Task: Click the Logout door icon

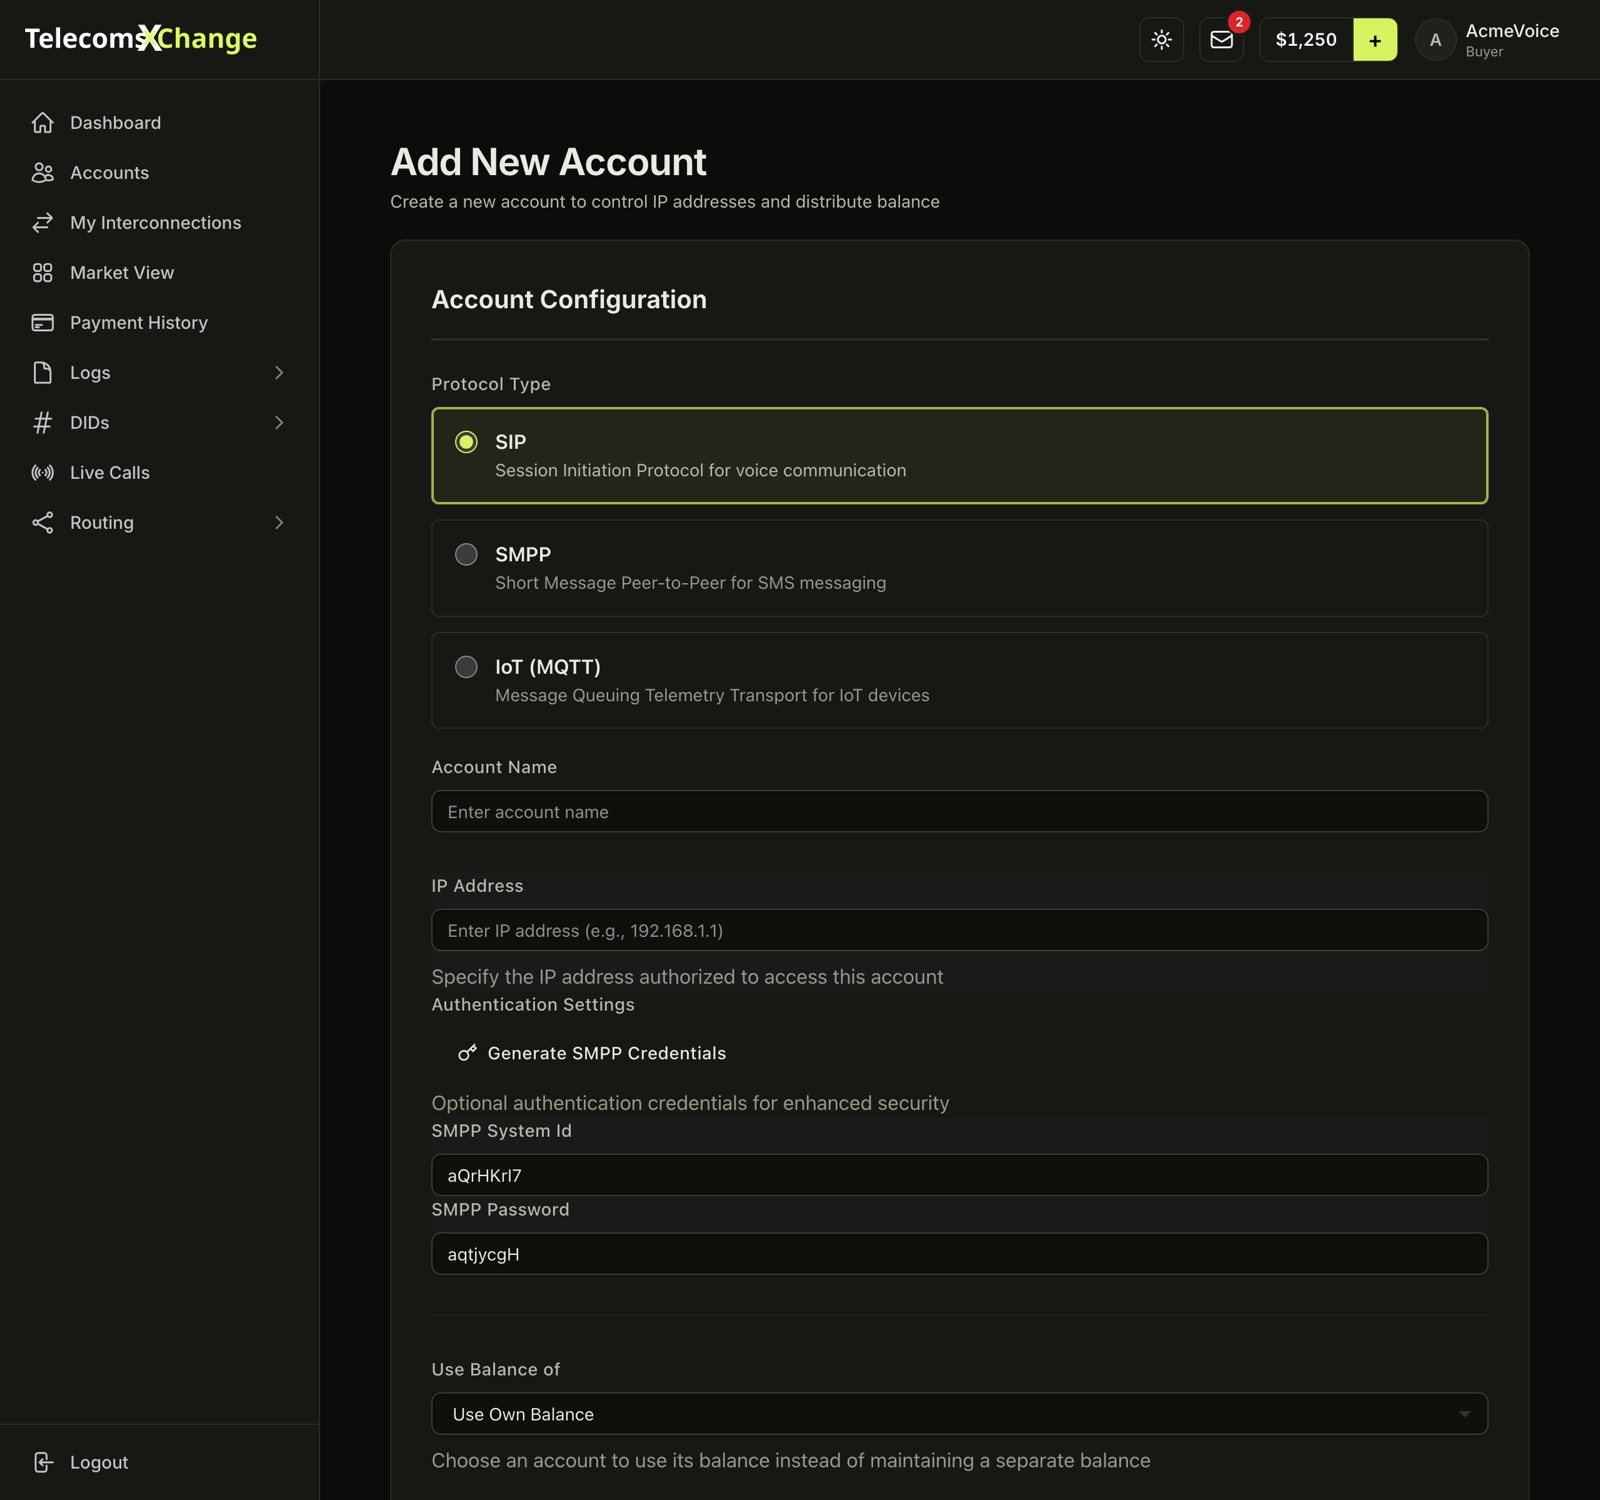Action: [42, 1462]
